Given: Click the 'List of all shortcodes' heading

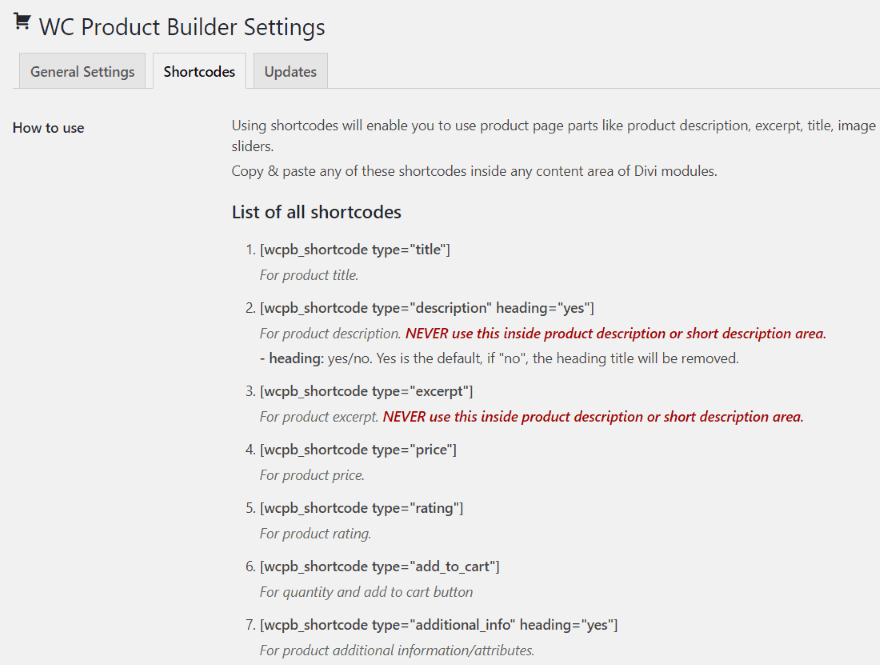Looking at the screenshot, I should click(x=316, y=212).
